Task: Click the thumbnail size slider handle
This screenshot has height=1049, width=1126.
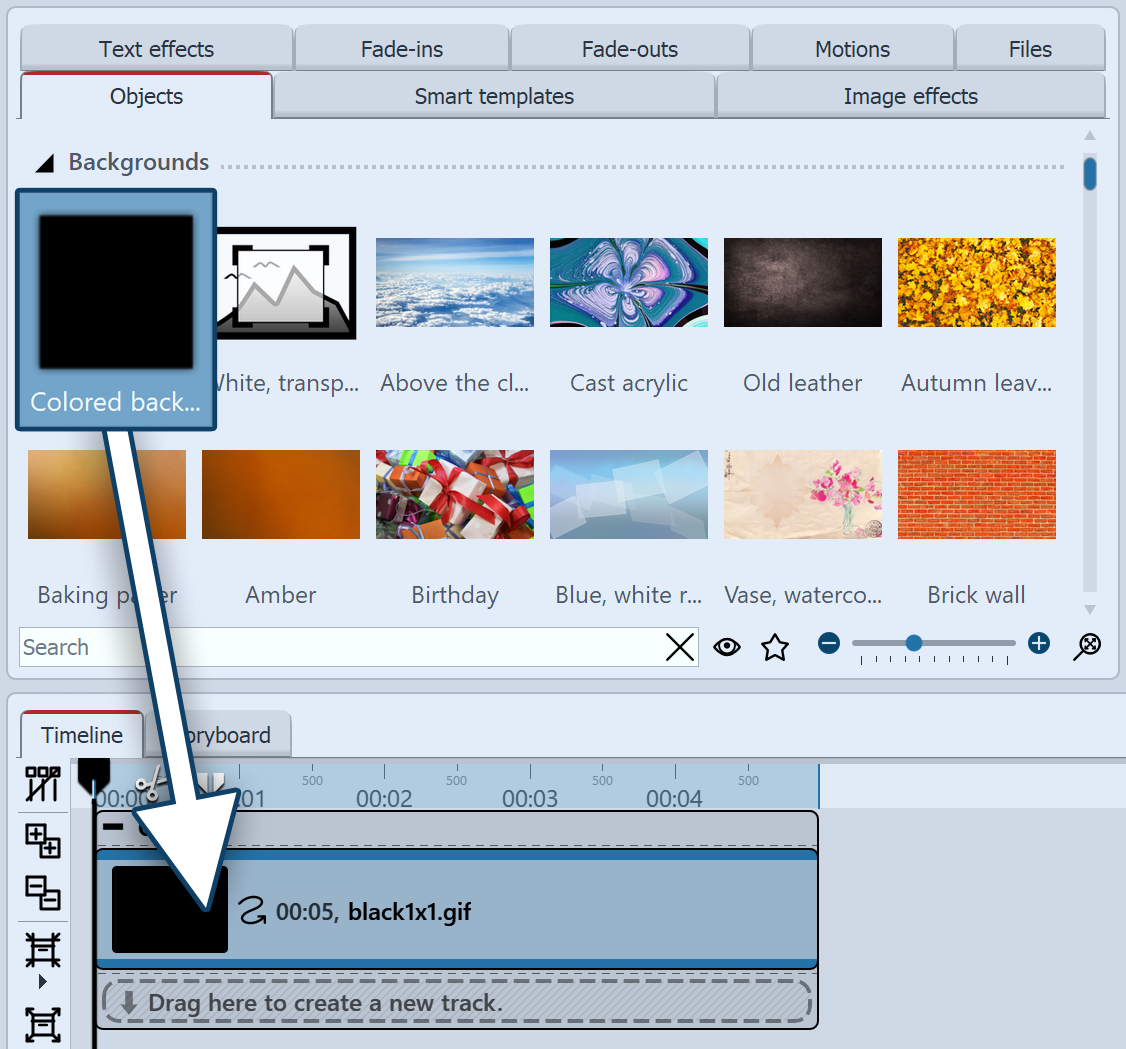Action: 913,643
